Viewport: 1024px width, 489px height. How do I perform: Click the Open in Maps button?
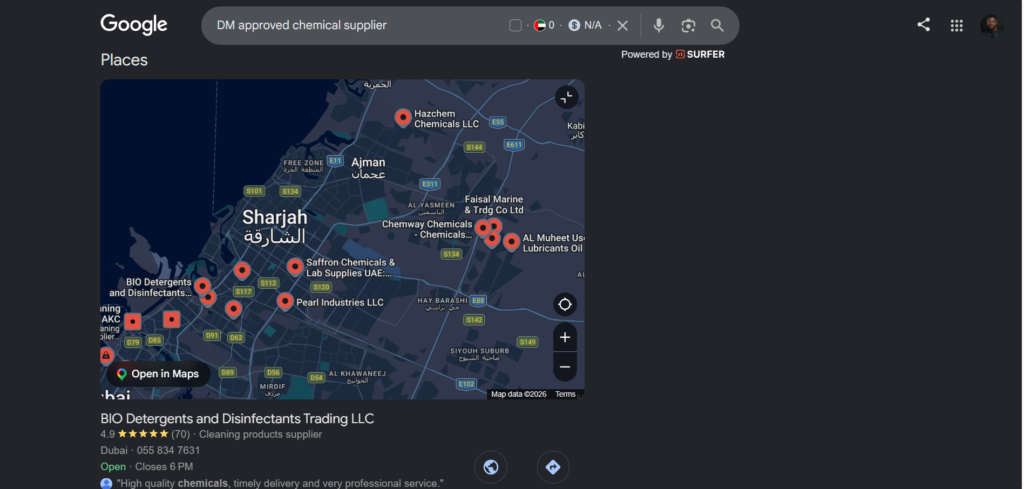tap(158, 374)
